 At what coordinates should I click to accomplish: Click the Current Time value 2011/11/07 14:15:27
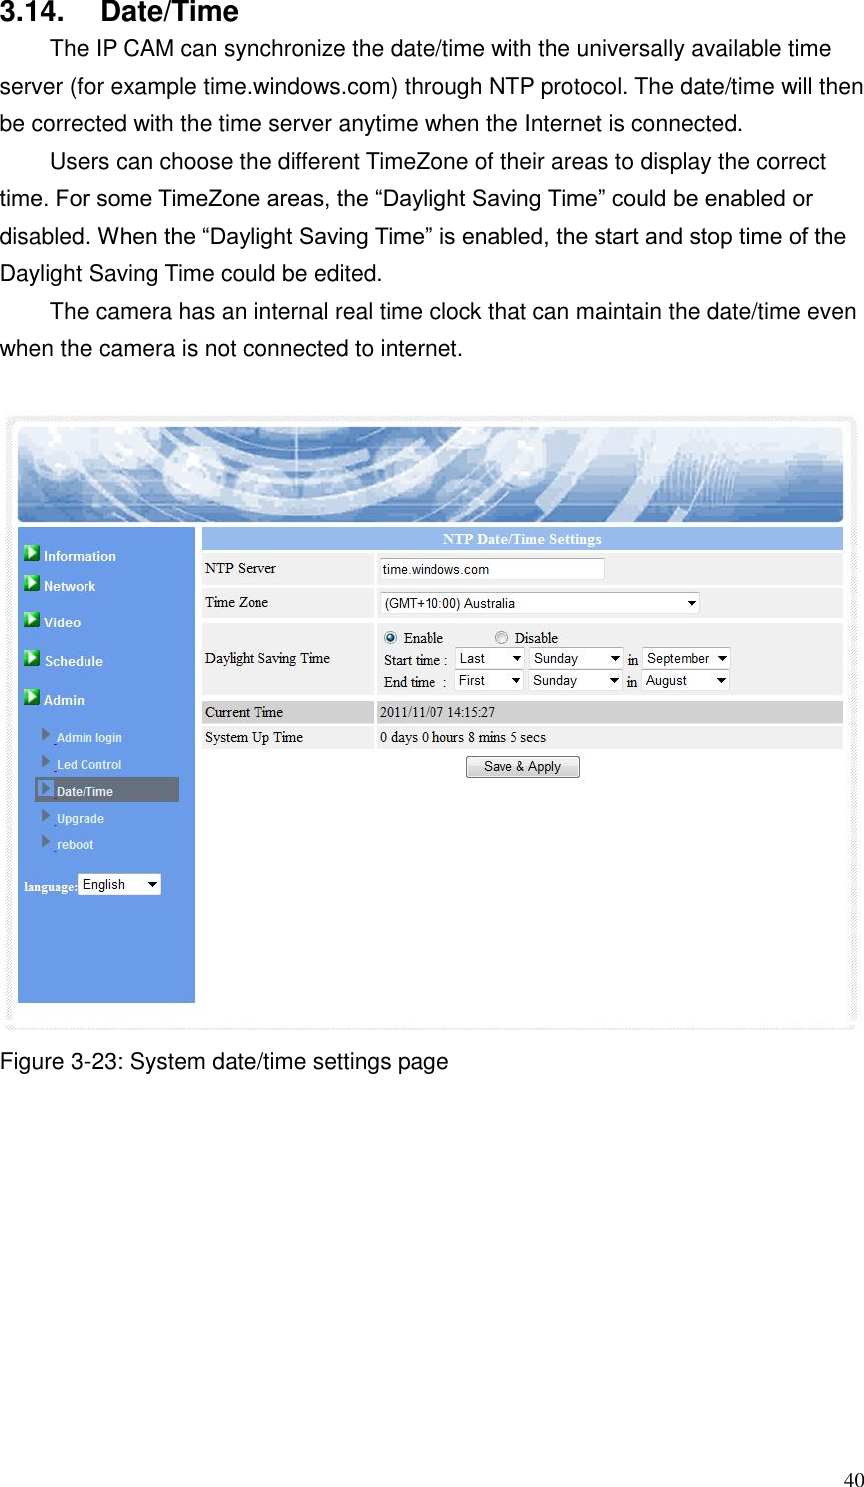pos(437,713)
